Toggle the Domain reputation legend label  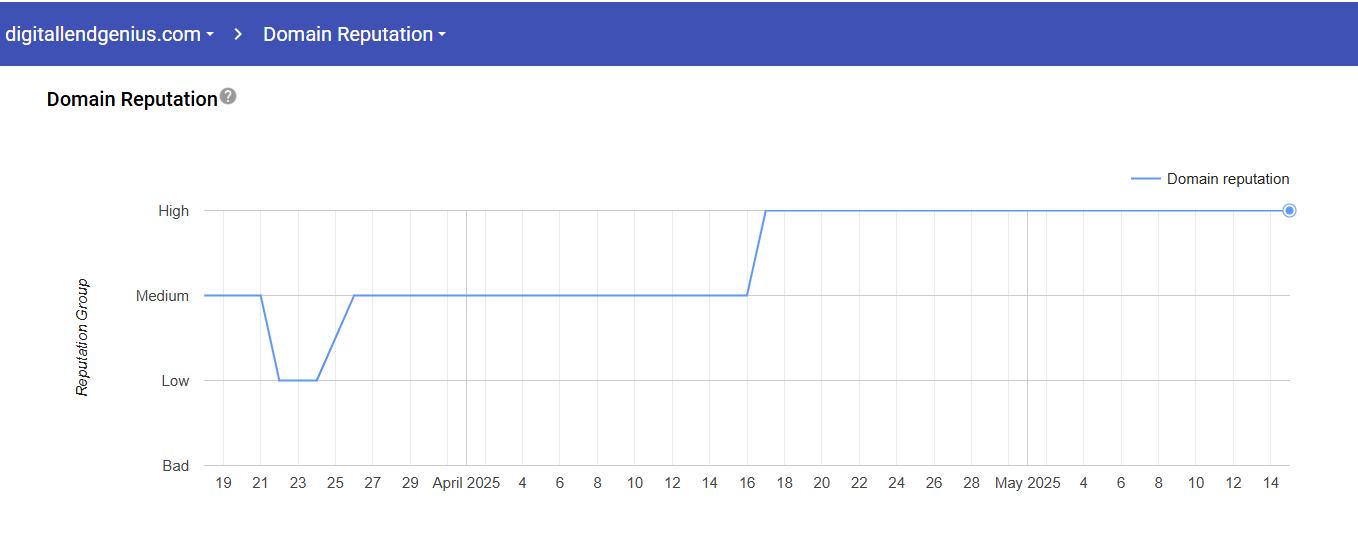(1228, 179)
